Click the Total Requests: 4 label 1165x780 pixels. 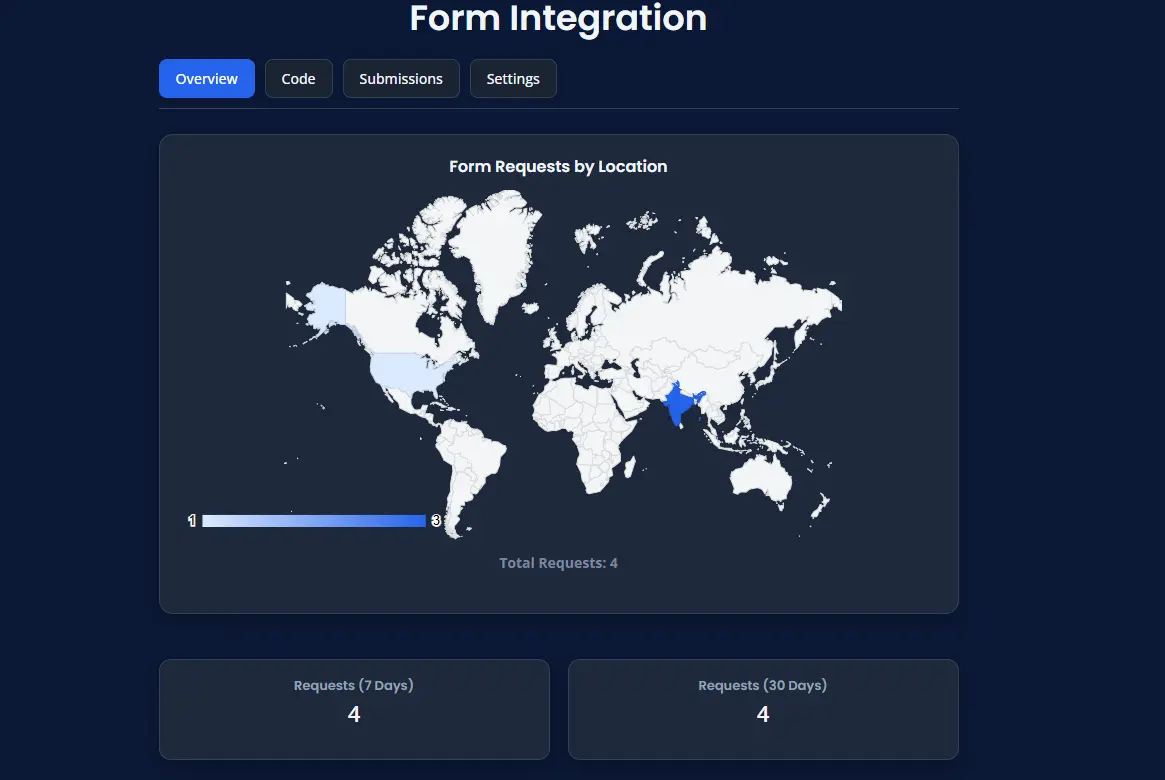558,562
